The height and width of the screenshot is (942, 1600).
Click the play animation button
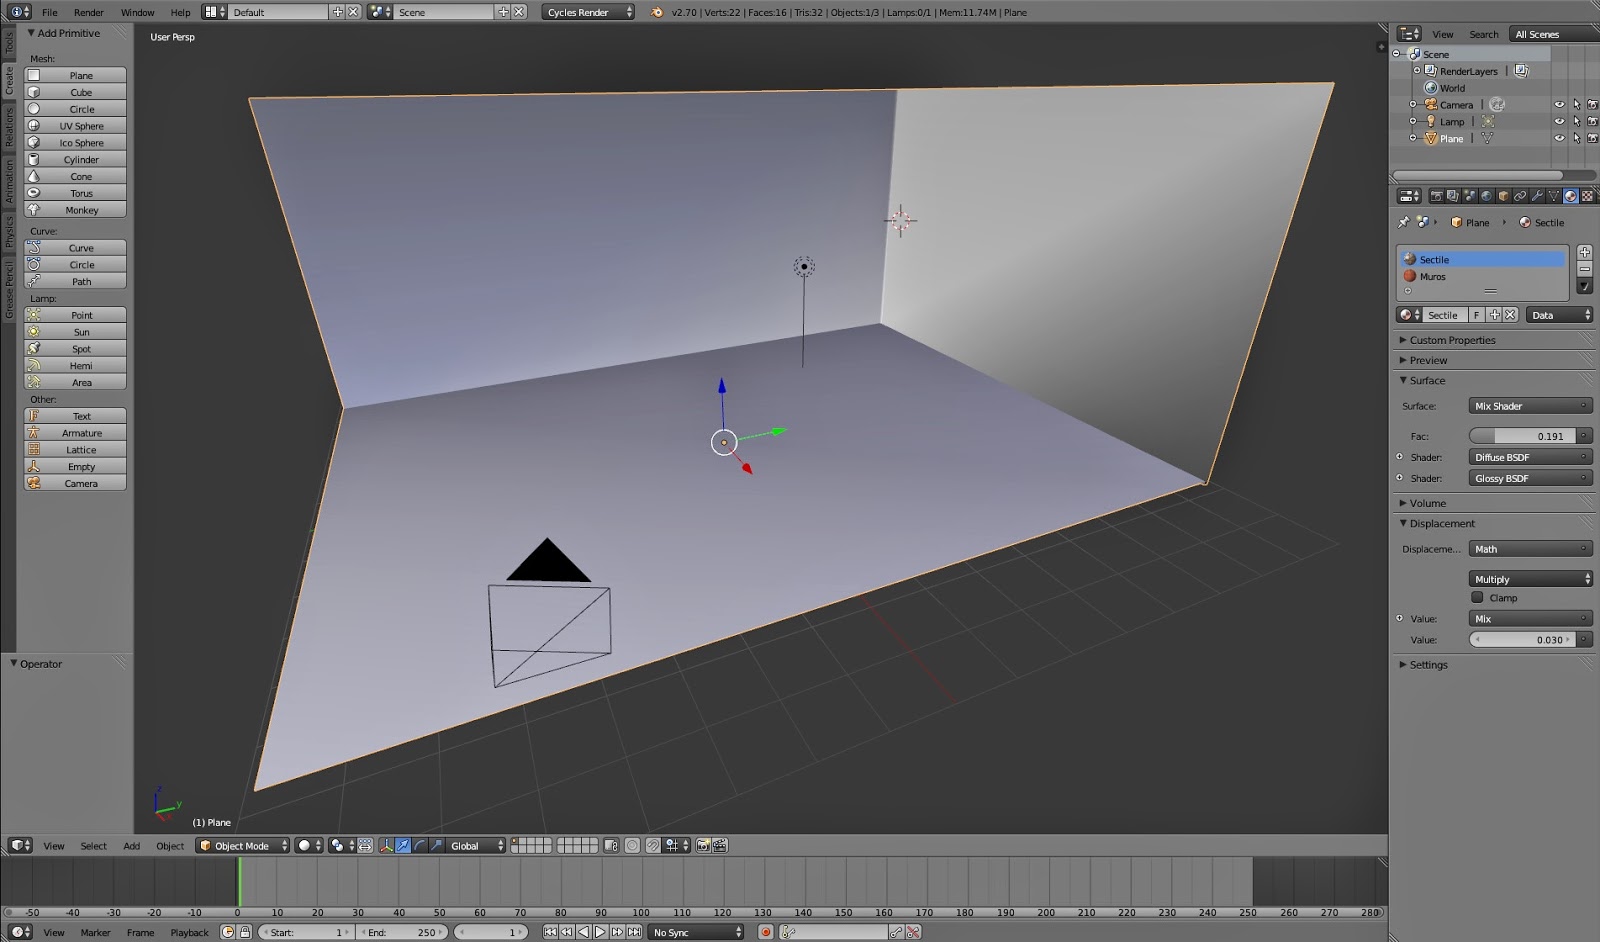point(600,932)
